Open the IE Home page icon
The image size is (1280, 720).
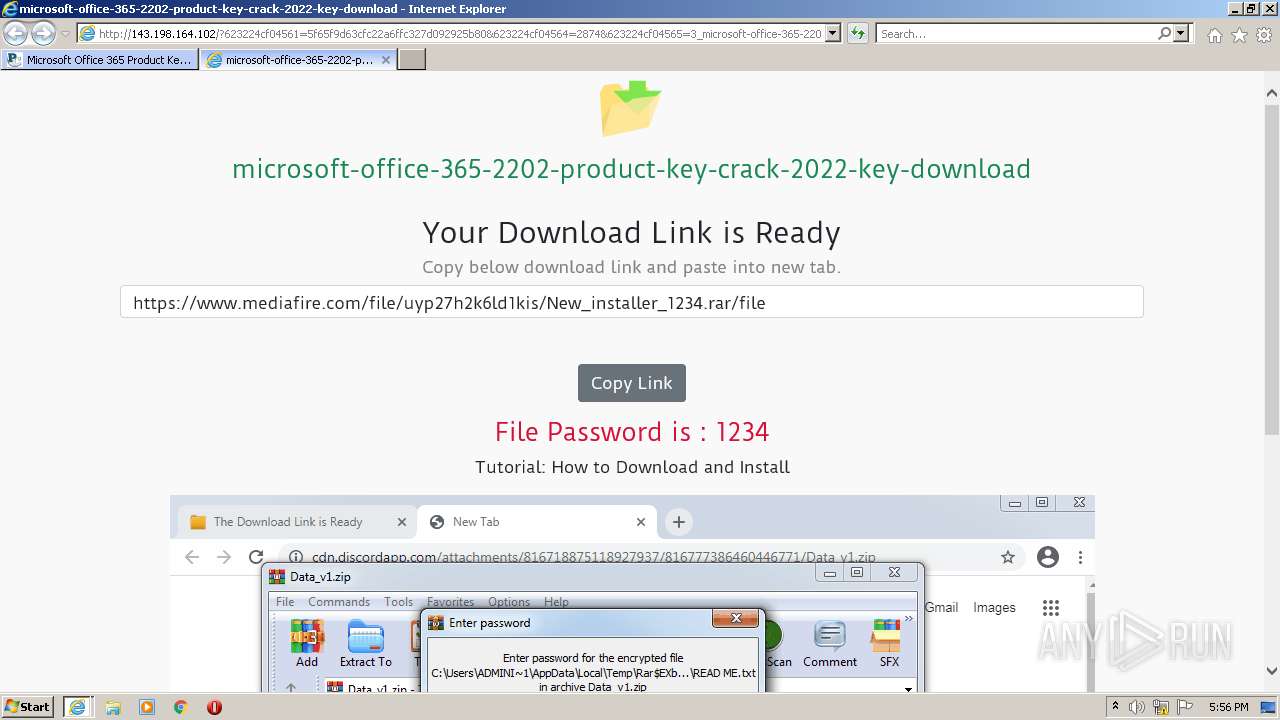point(1214,35)
